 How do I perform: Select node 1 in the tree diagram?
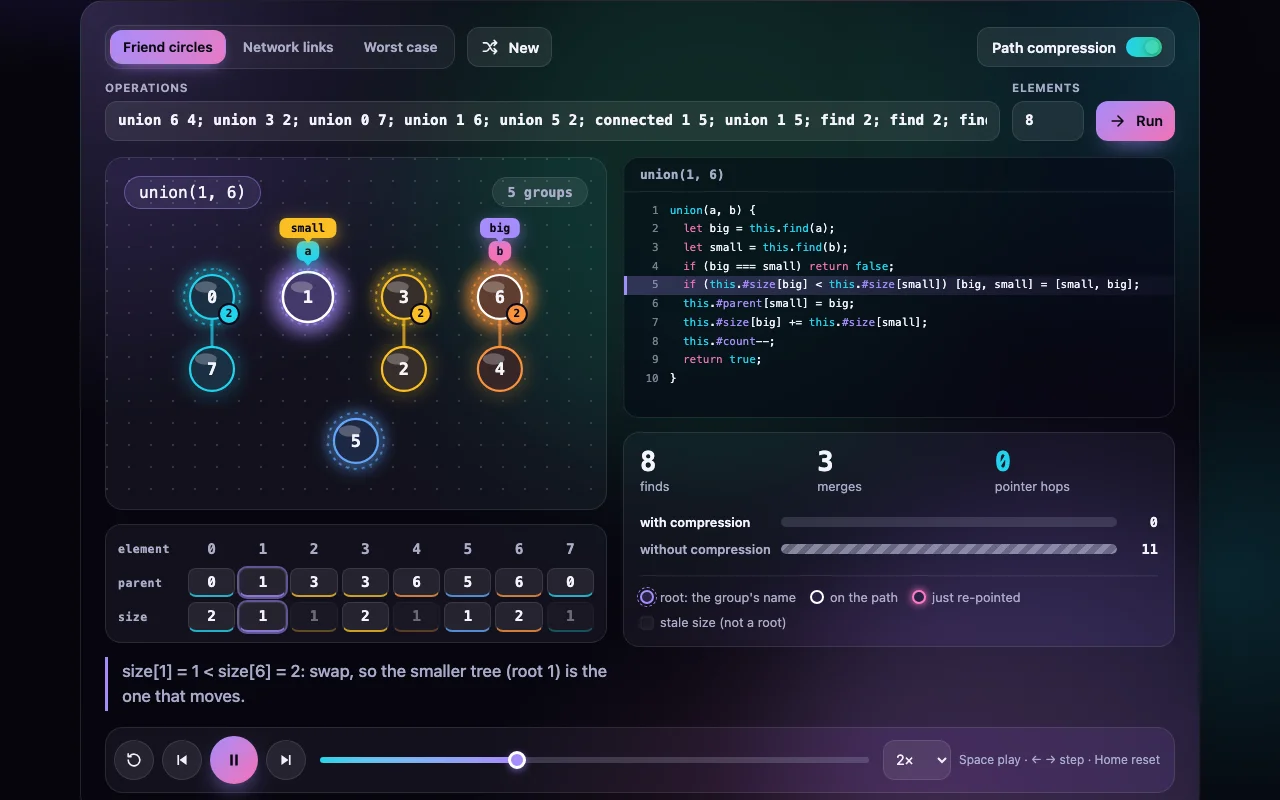[308, 297]
